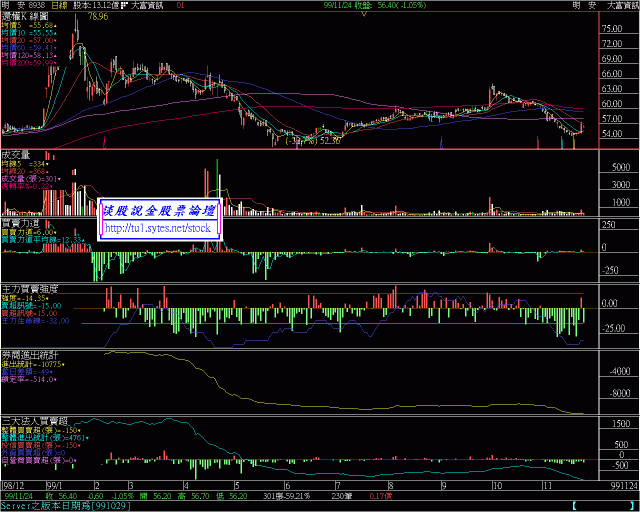
Task: Select the 三大法人買賣超 panel title
Action: tap(35, 421)
